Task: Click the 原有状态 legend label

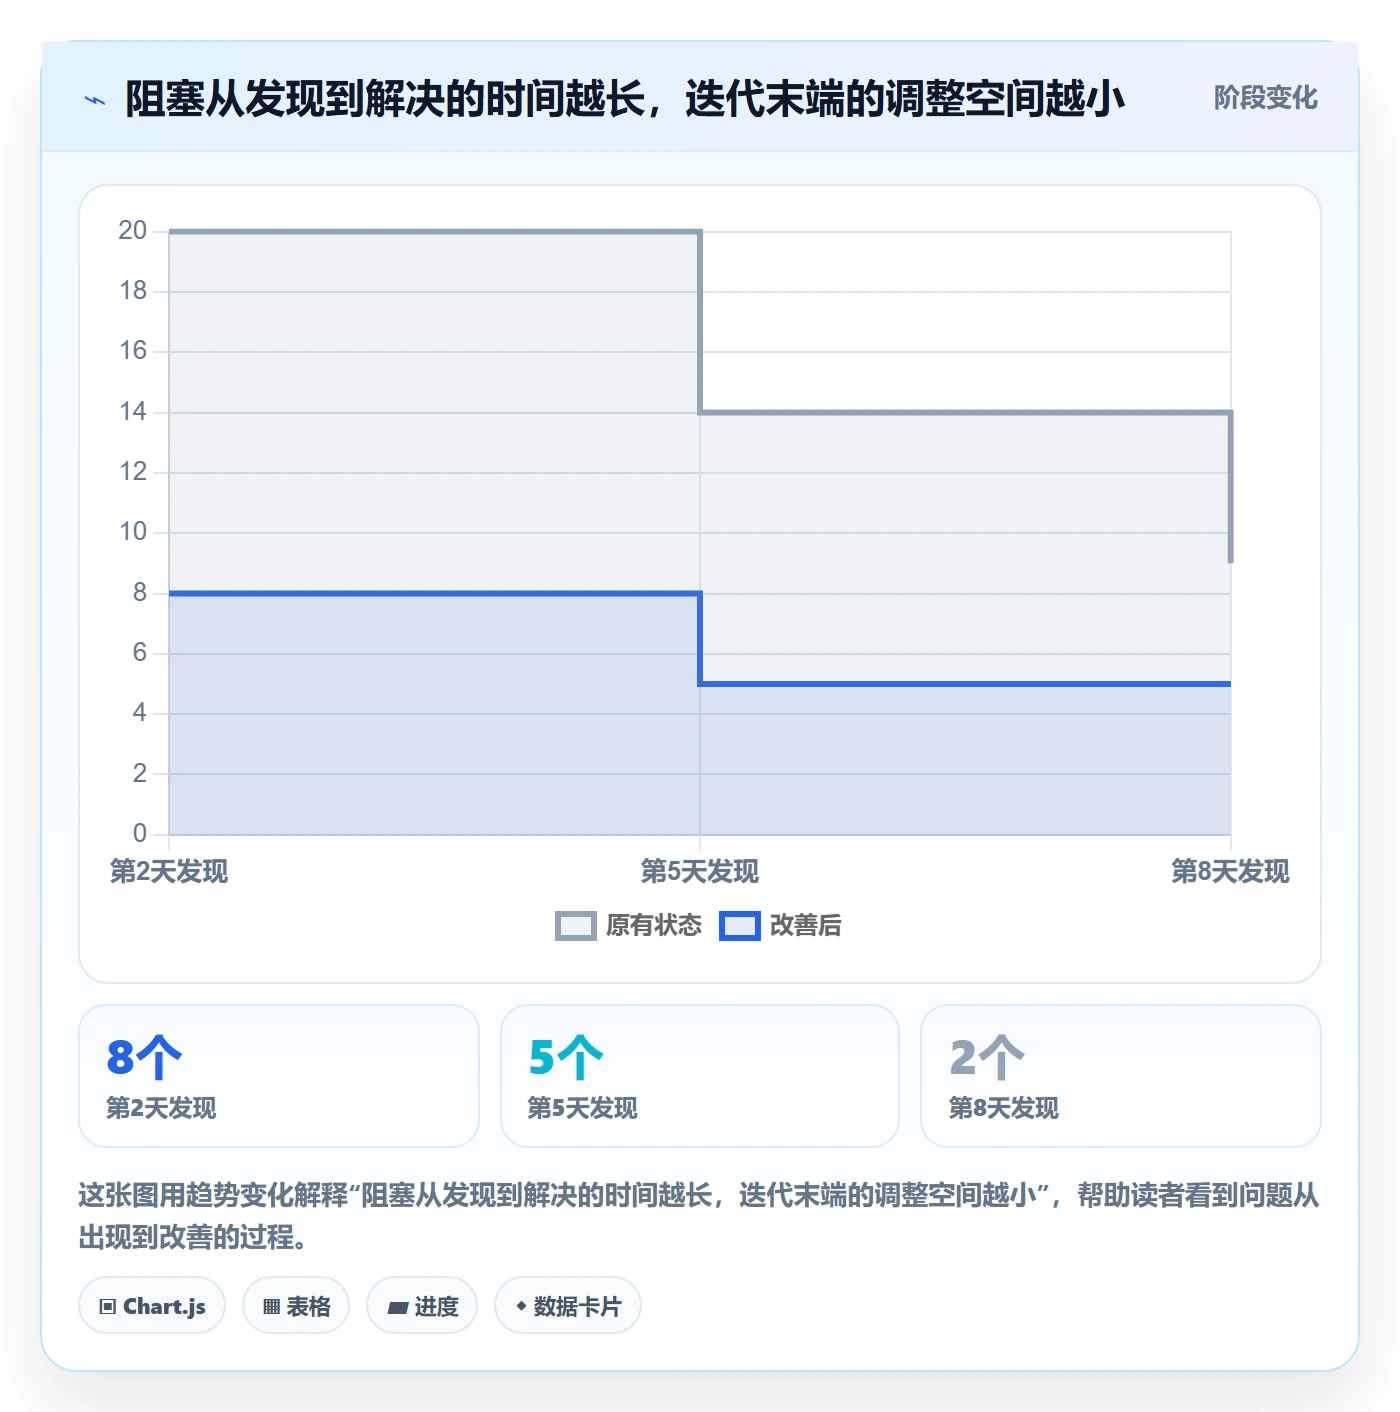Action: pyautogui.click(x=654, y=926)
